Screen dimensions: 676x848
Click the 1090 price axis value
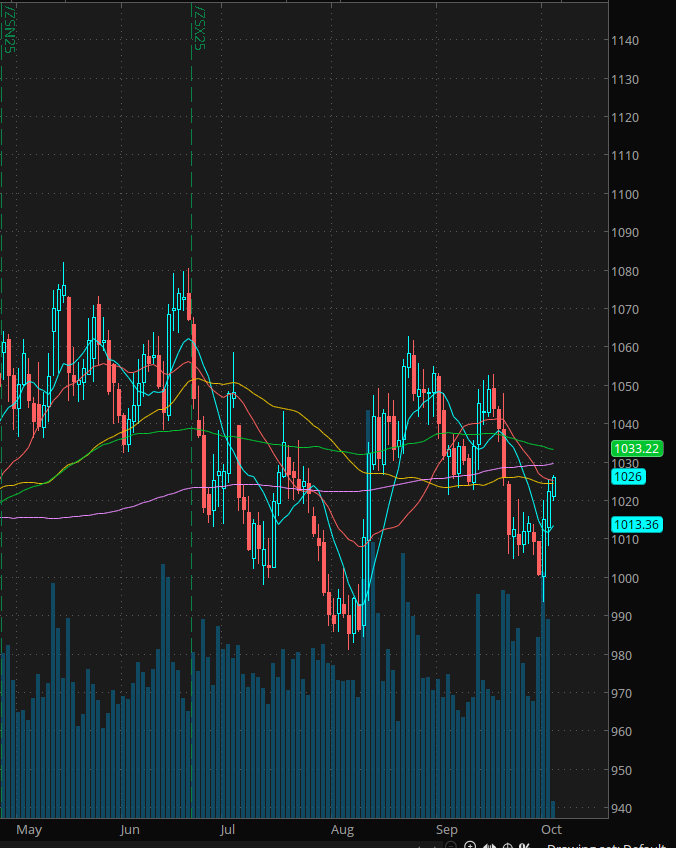pos(625,233)
